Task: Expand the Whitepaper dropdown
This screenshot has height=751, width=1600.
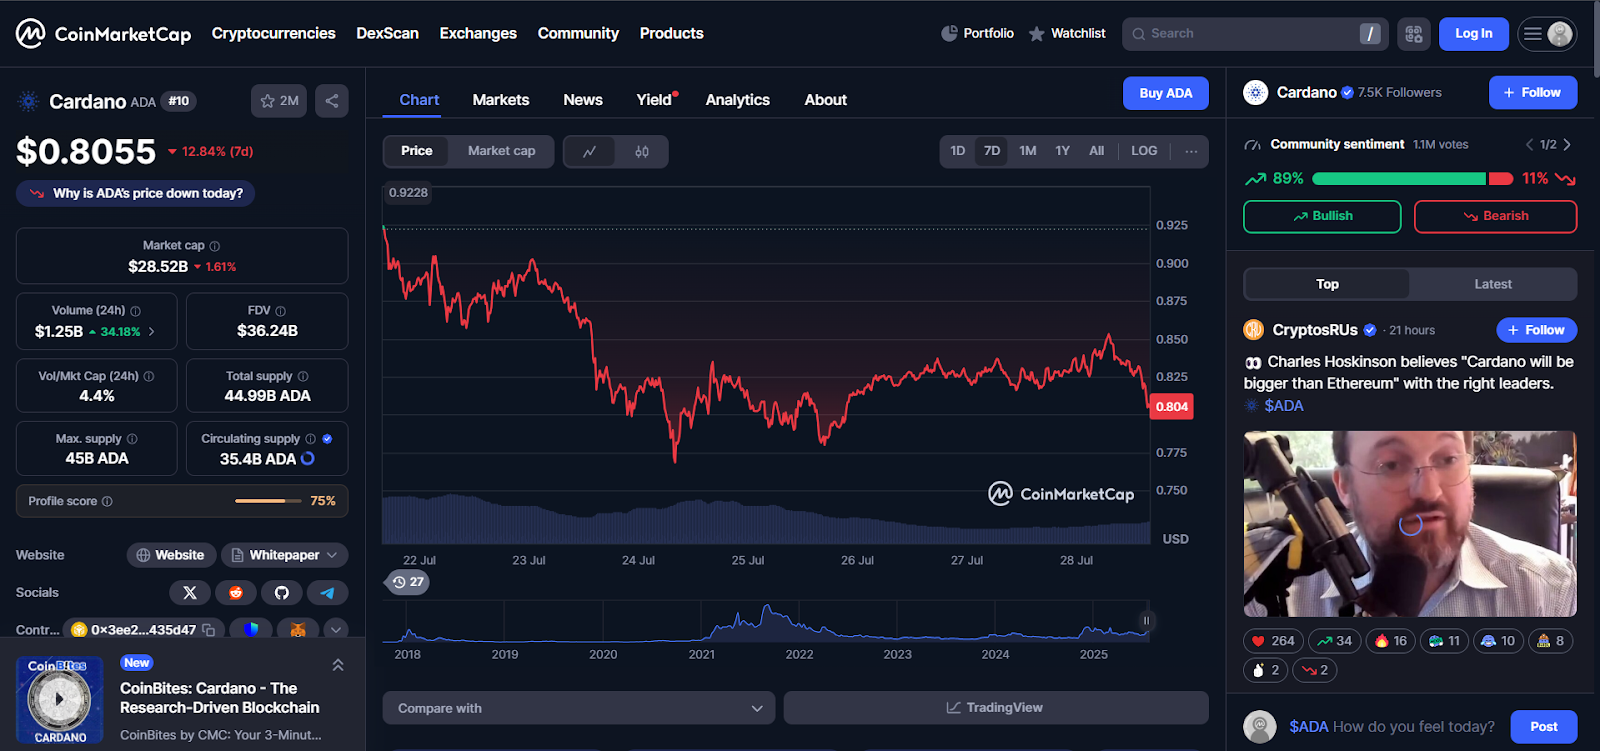Action: [x=285, y=555]
